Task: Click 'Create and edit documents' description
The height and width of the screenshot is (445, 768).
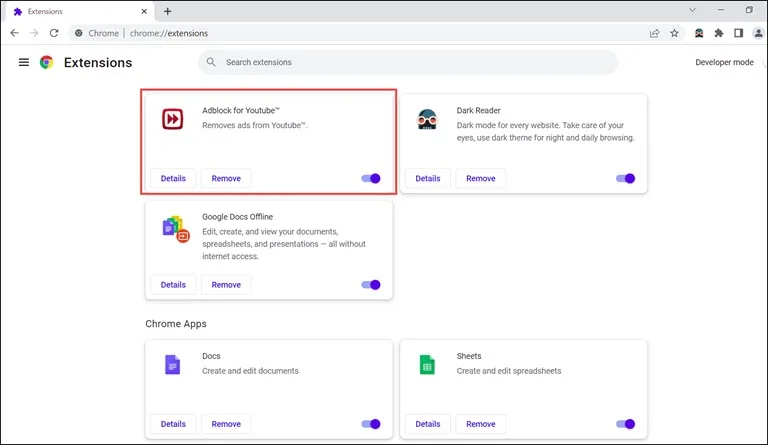Action: [250, 371]
